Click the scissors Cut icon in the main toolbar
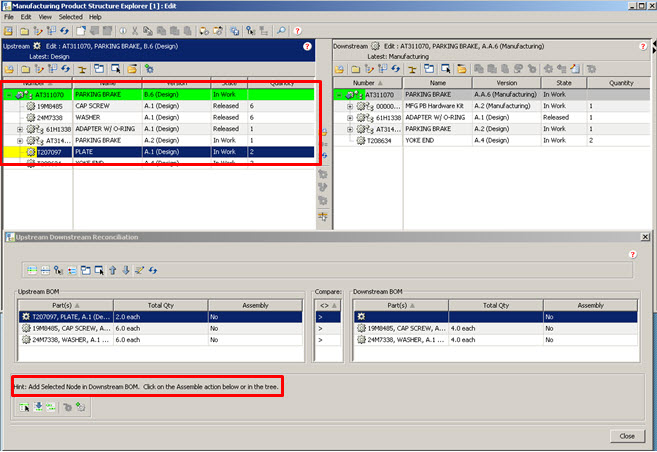 coord(135,31)
